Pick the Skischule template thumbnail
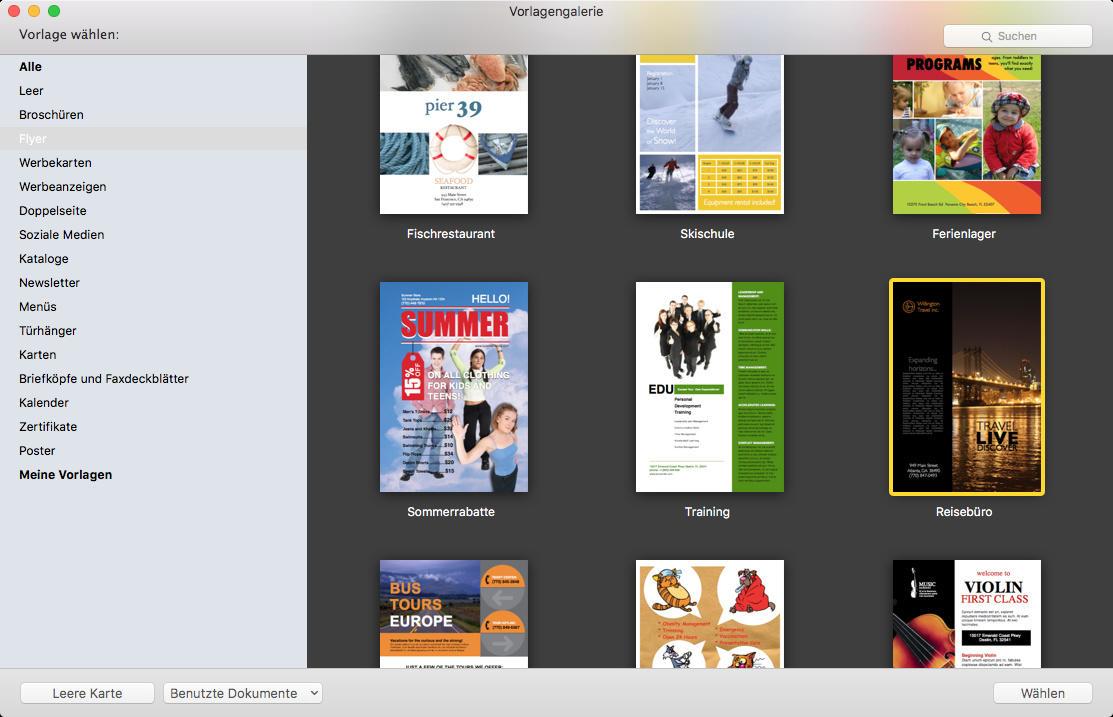 pyautogui.click(x=710, y=134)
